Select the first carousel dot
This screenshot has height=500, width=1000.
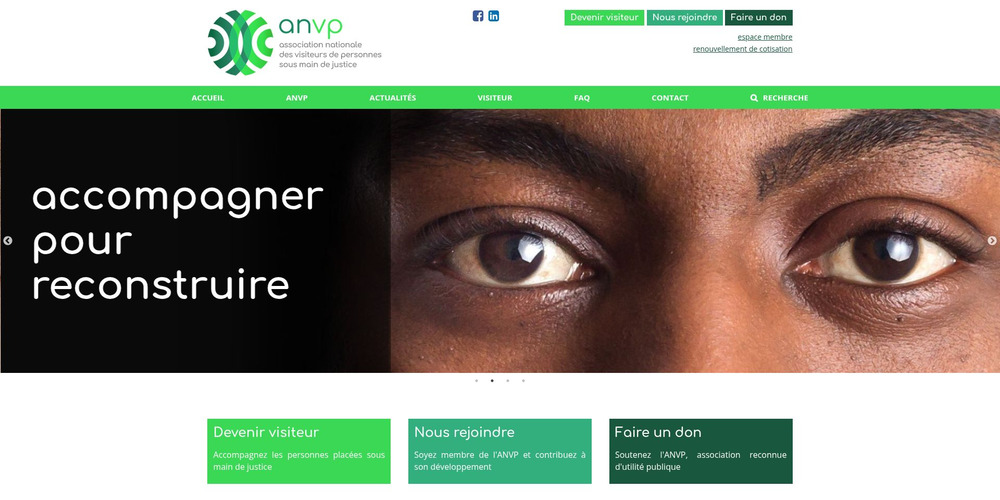[x=476, y=381]
